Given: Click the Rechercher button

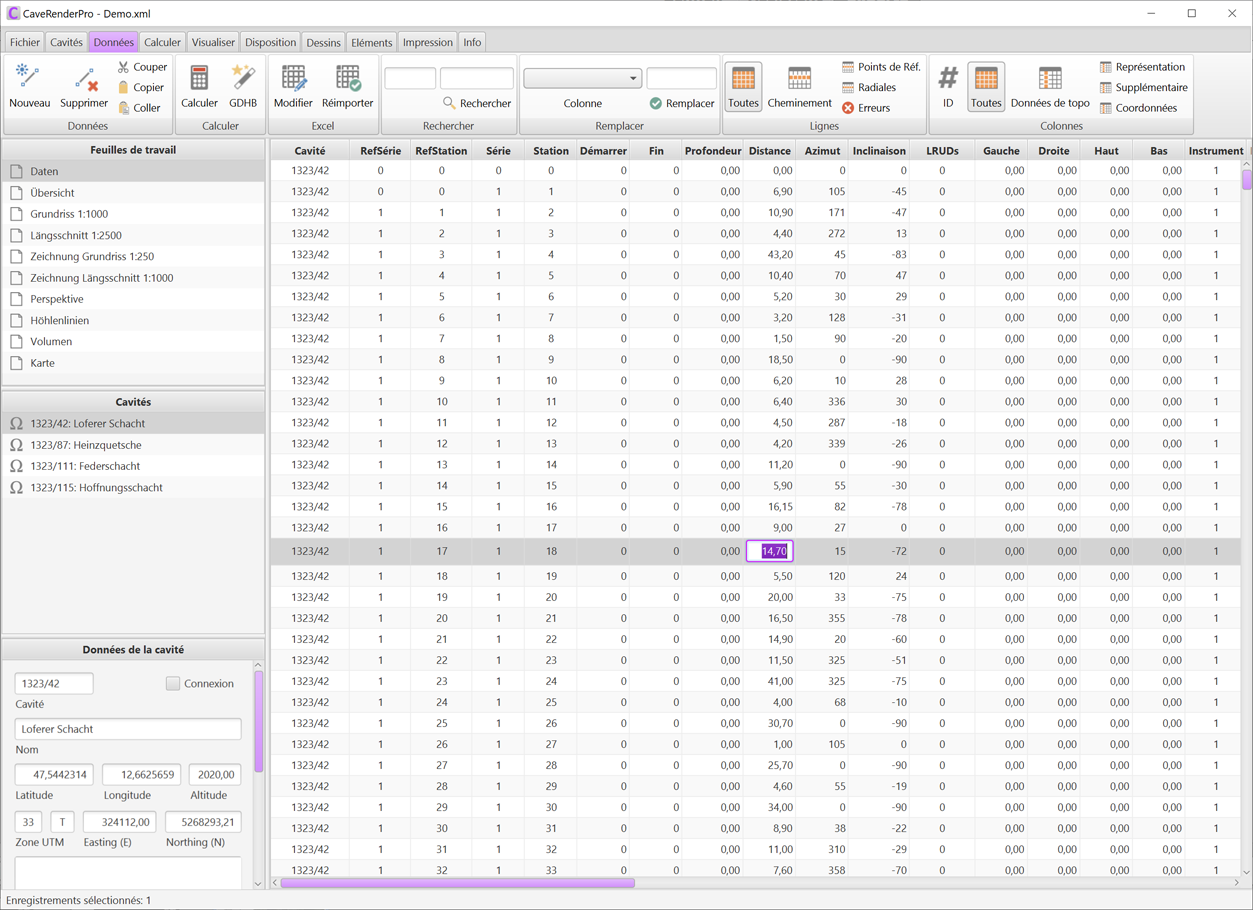Looking at the screenshot, I should point(477,103).
